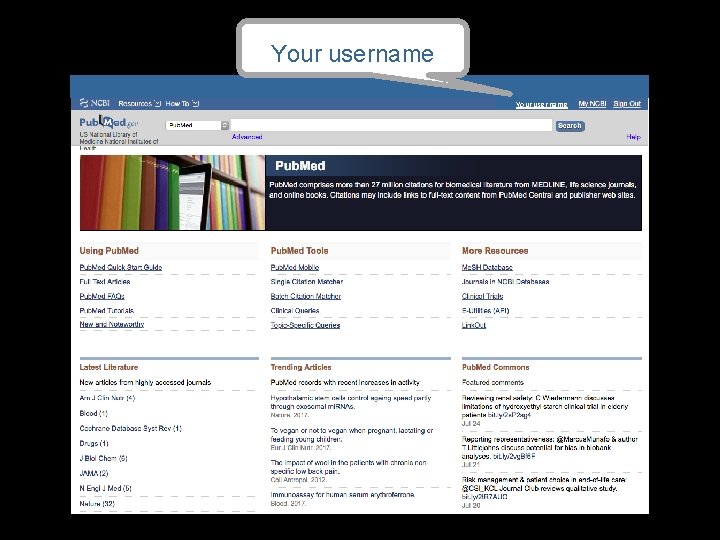Screen dimensions: 720x540
Task: Open New and Noteworthy link
Action: coord(112,324)
